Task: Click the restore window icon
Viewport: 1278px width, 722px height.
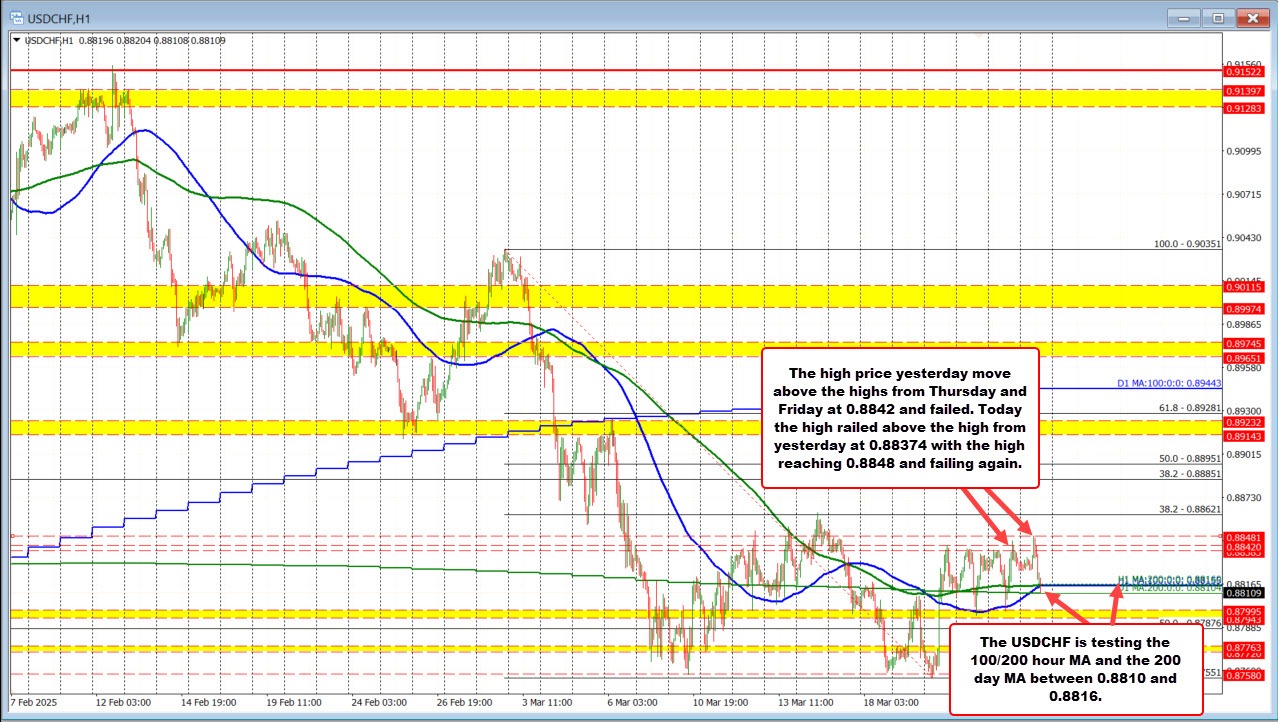Action: pyautogui.click(x=1218, y=17)
